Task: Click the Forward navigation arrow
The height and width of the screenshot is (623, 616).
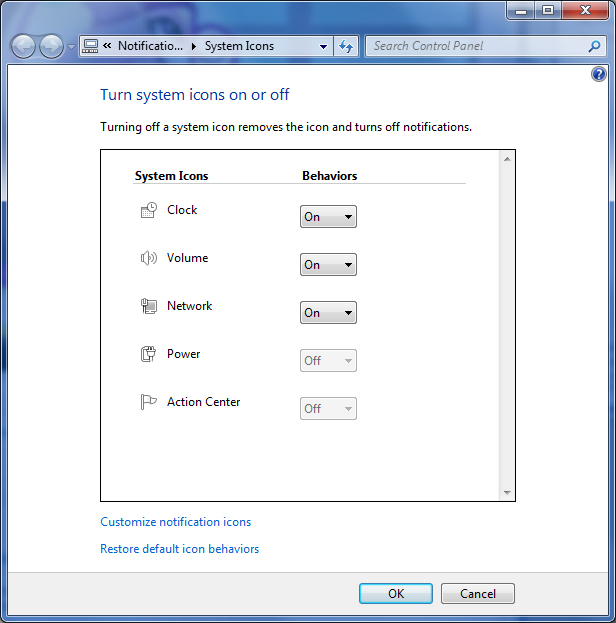Action: point(51,46)
